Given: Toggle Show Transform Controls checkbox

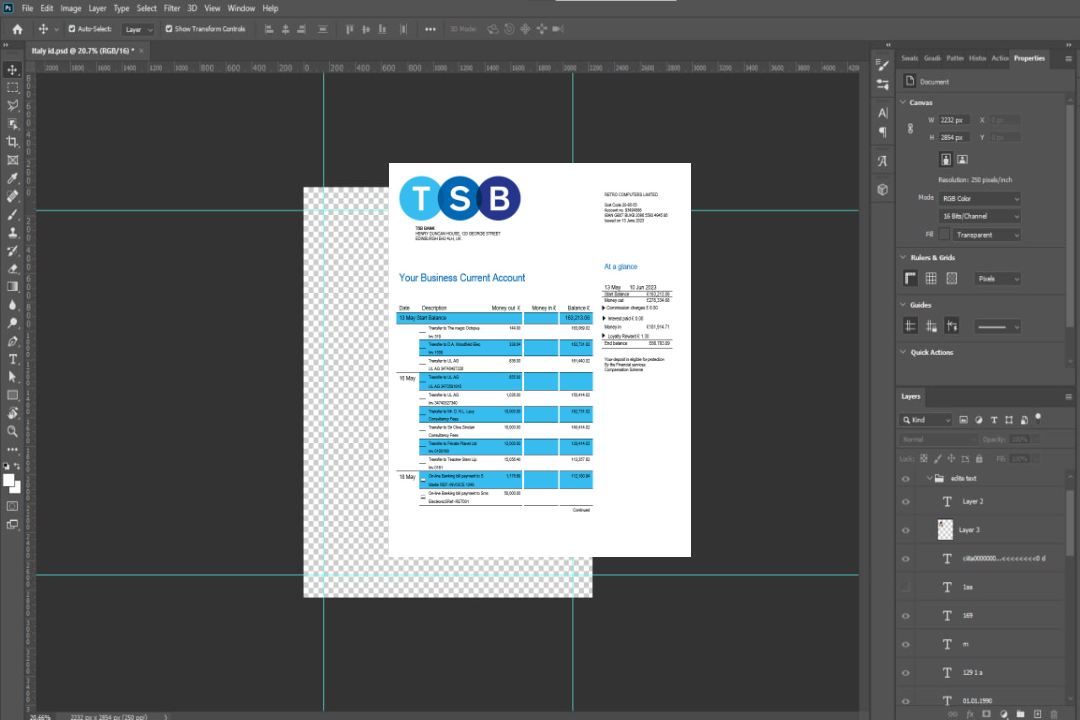Looking at the screenshot, I should click(169, 29).
